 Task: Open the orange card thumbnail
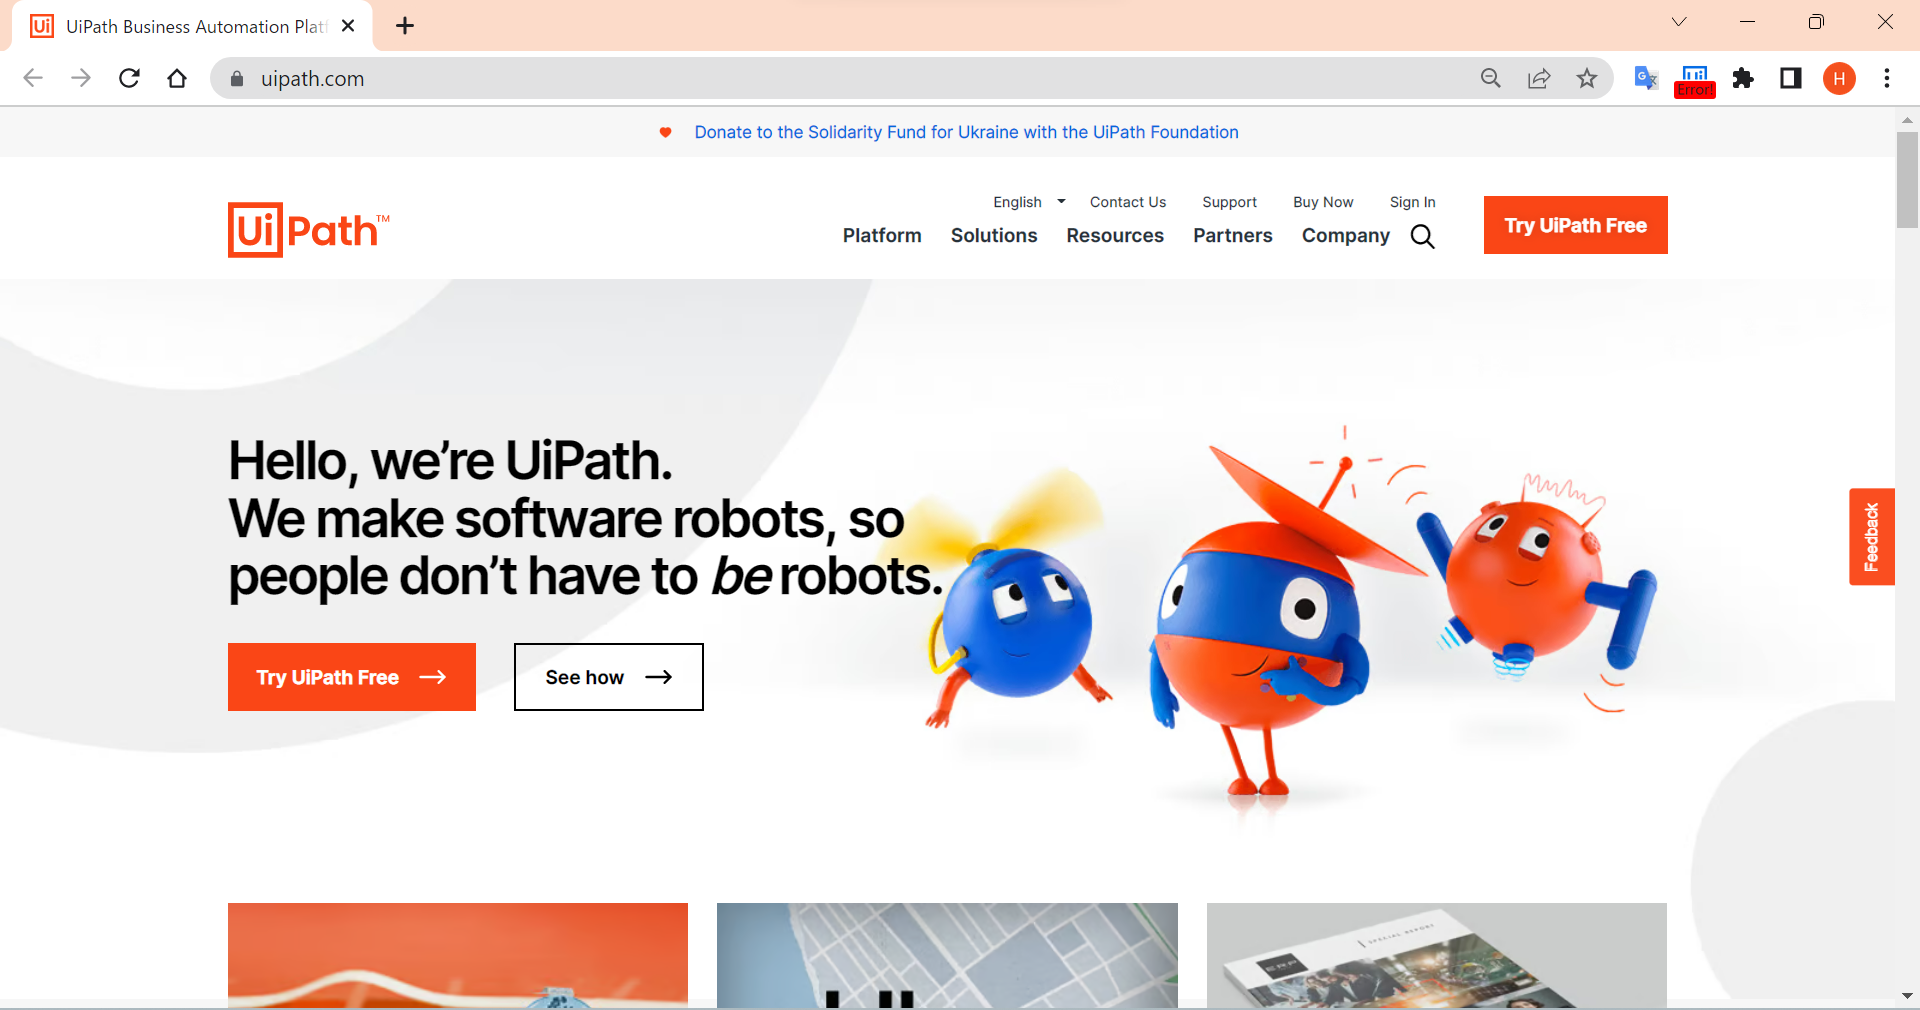coord(458,955)
